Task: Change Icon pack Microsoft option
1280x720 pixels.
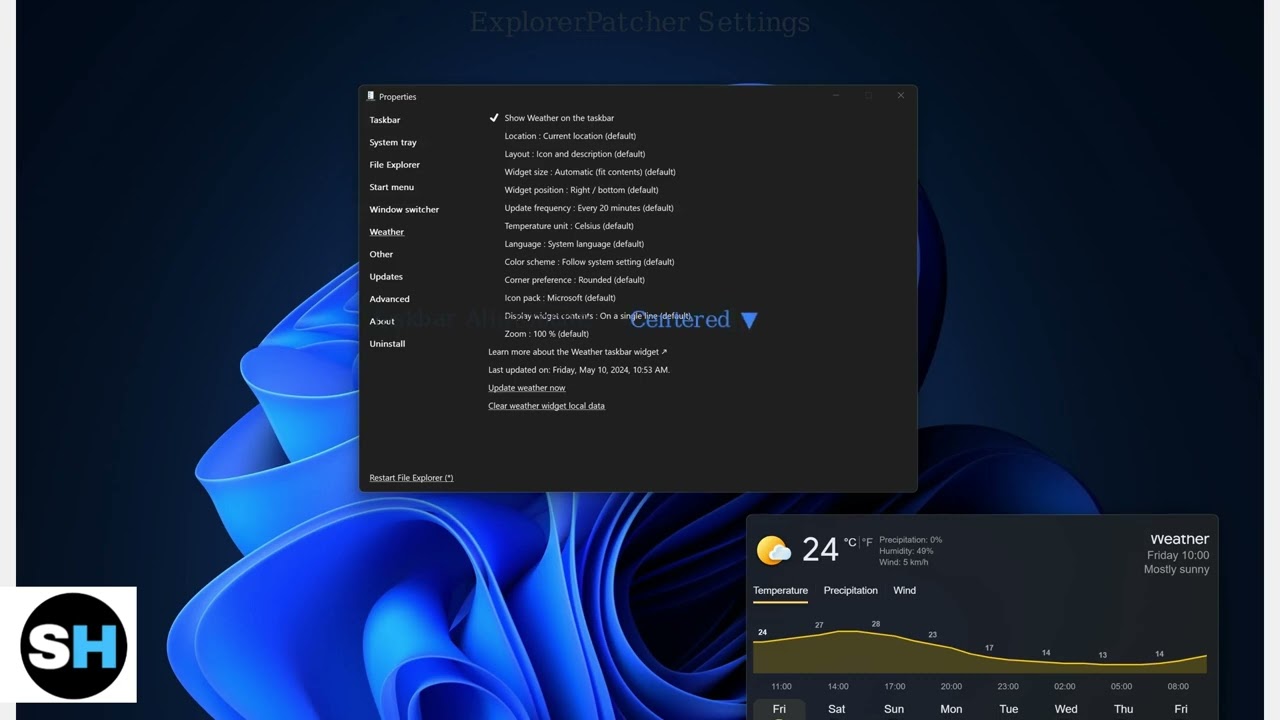Action: [560, 298]
